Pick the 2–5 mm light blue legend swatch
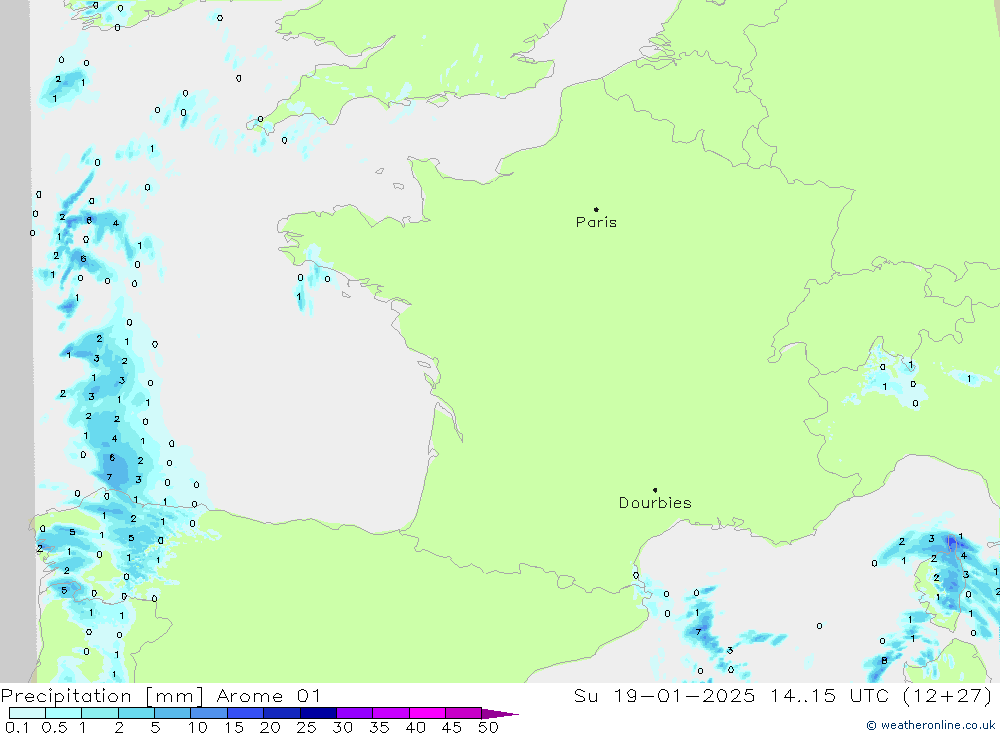This screenshot has width=1000, height=733. tap(136, 713)
